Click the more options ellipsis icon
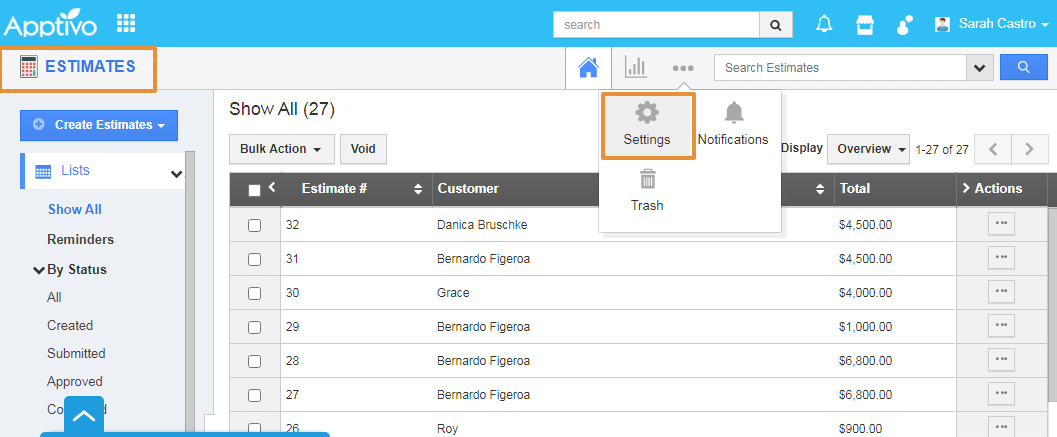1057x437 pixels. click(x=683, y=68)
